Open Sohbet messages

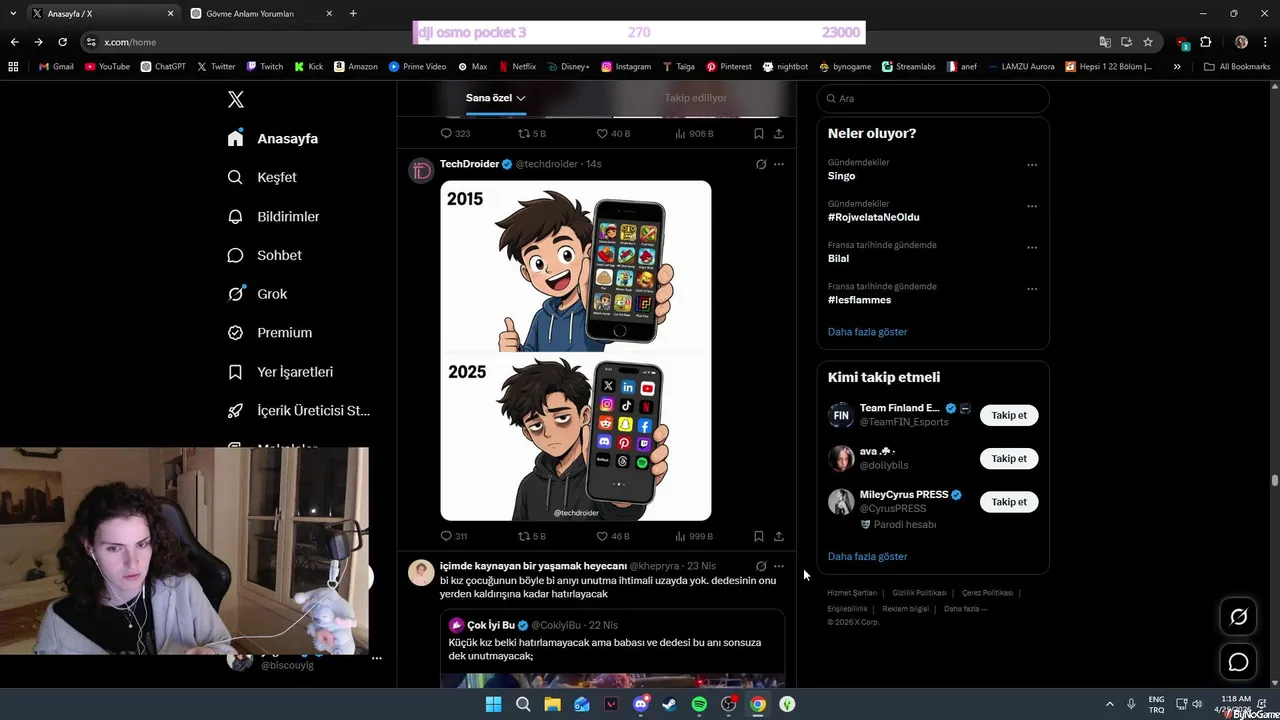pos(264,255)
